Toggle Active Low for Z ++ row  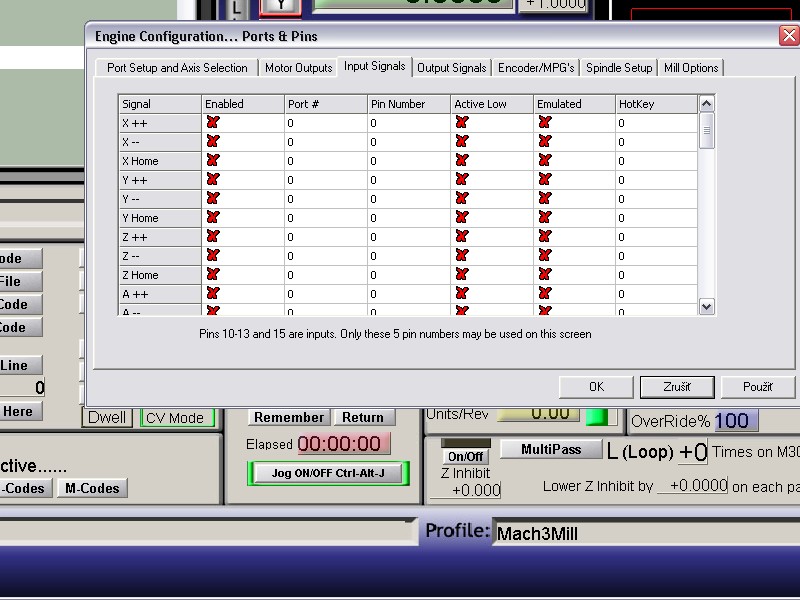tap(462, 237)
